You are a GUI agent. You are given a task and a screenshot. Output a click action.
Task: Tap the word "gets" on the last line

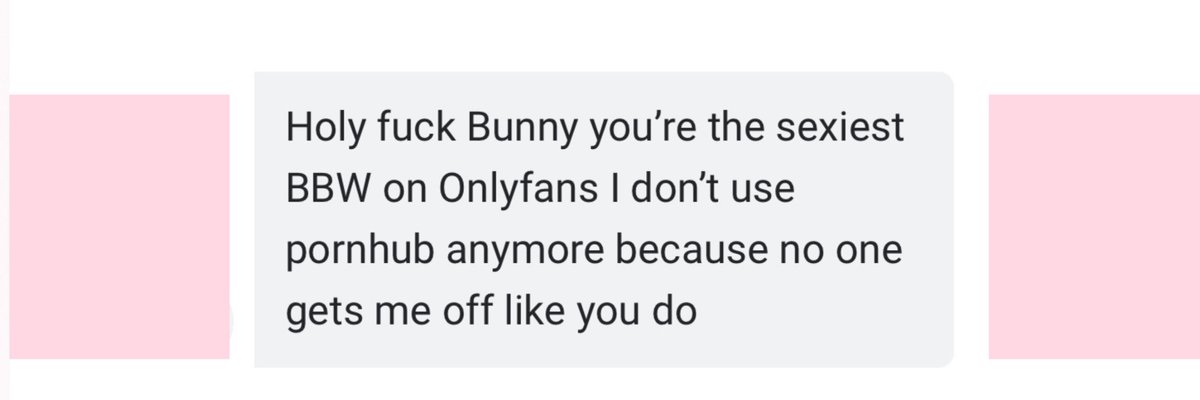[x=320, y=312]
